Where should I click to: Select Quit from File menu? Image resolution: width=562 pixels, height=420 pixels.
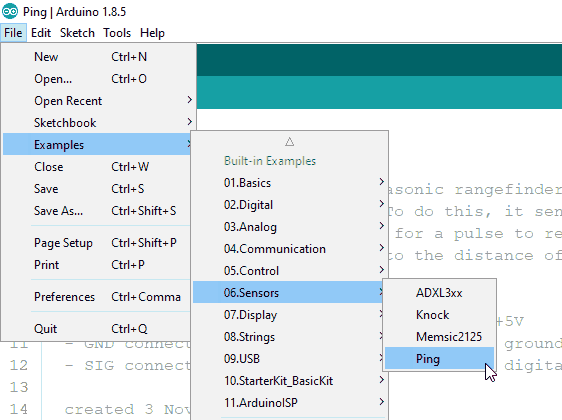click(x=97, y=329)
